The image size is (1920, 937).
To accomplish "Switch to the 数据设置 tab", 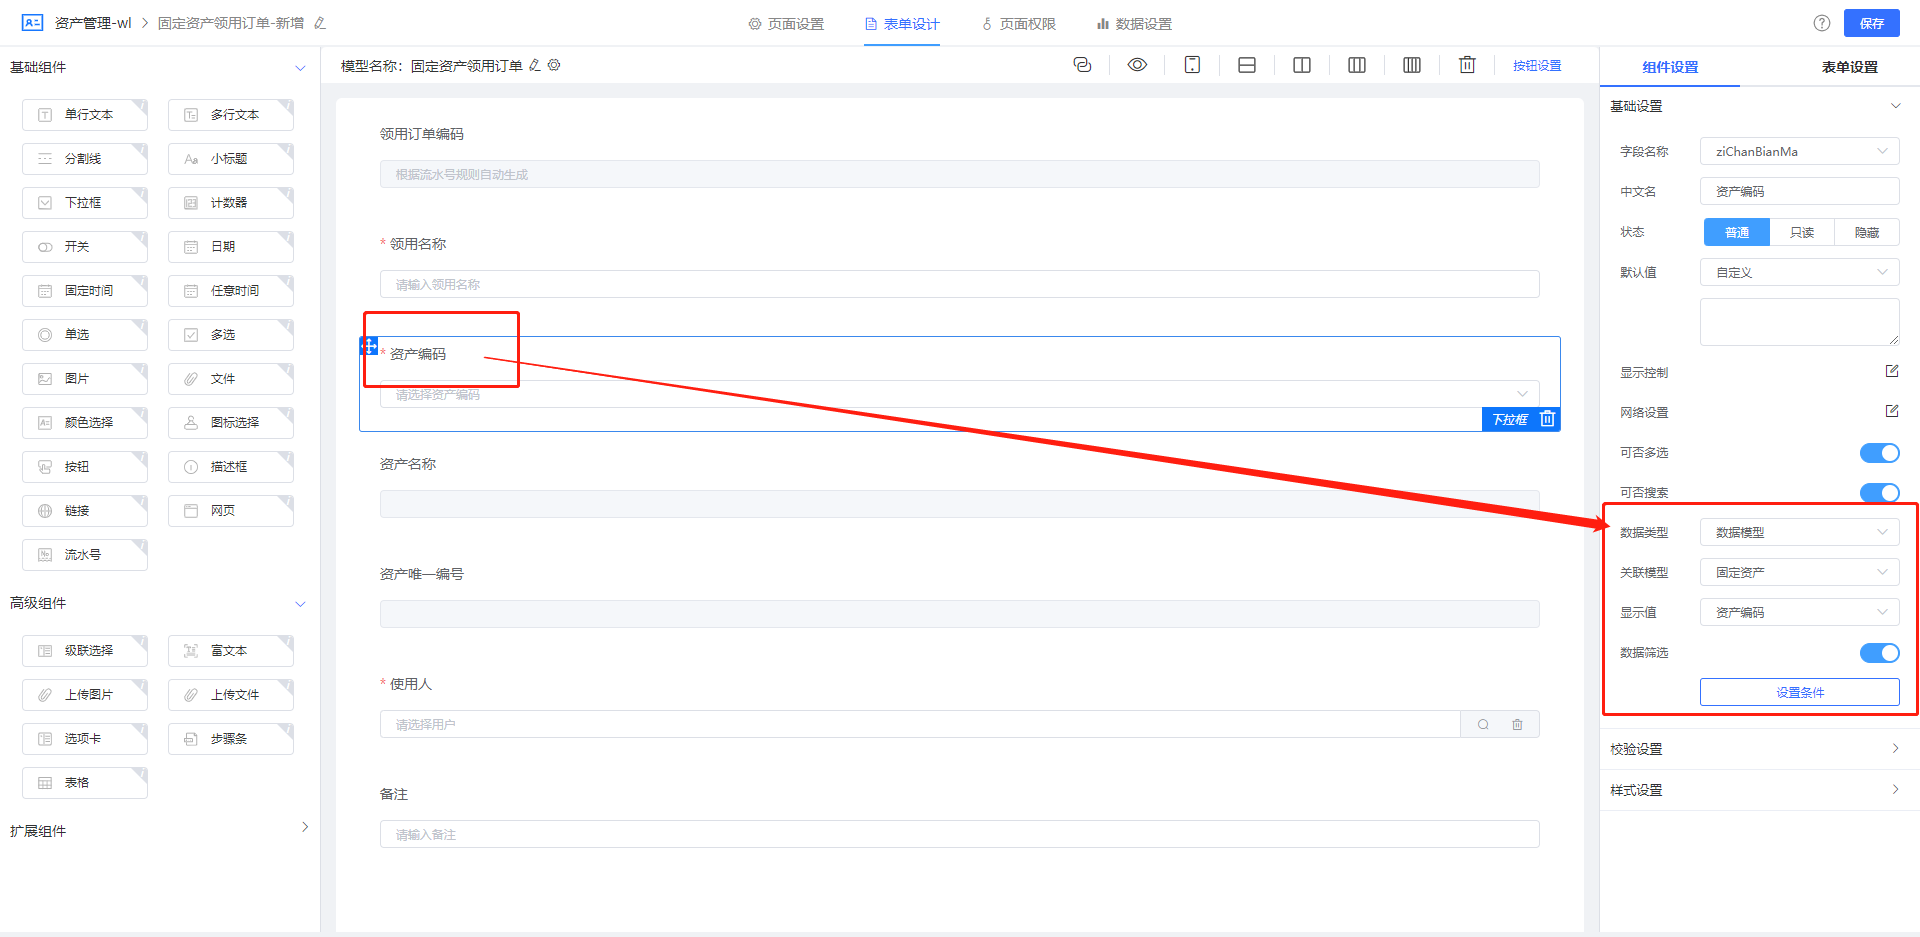I will [x=1134, y=24].
